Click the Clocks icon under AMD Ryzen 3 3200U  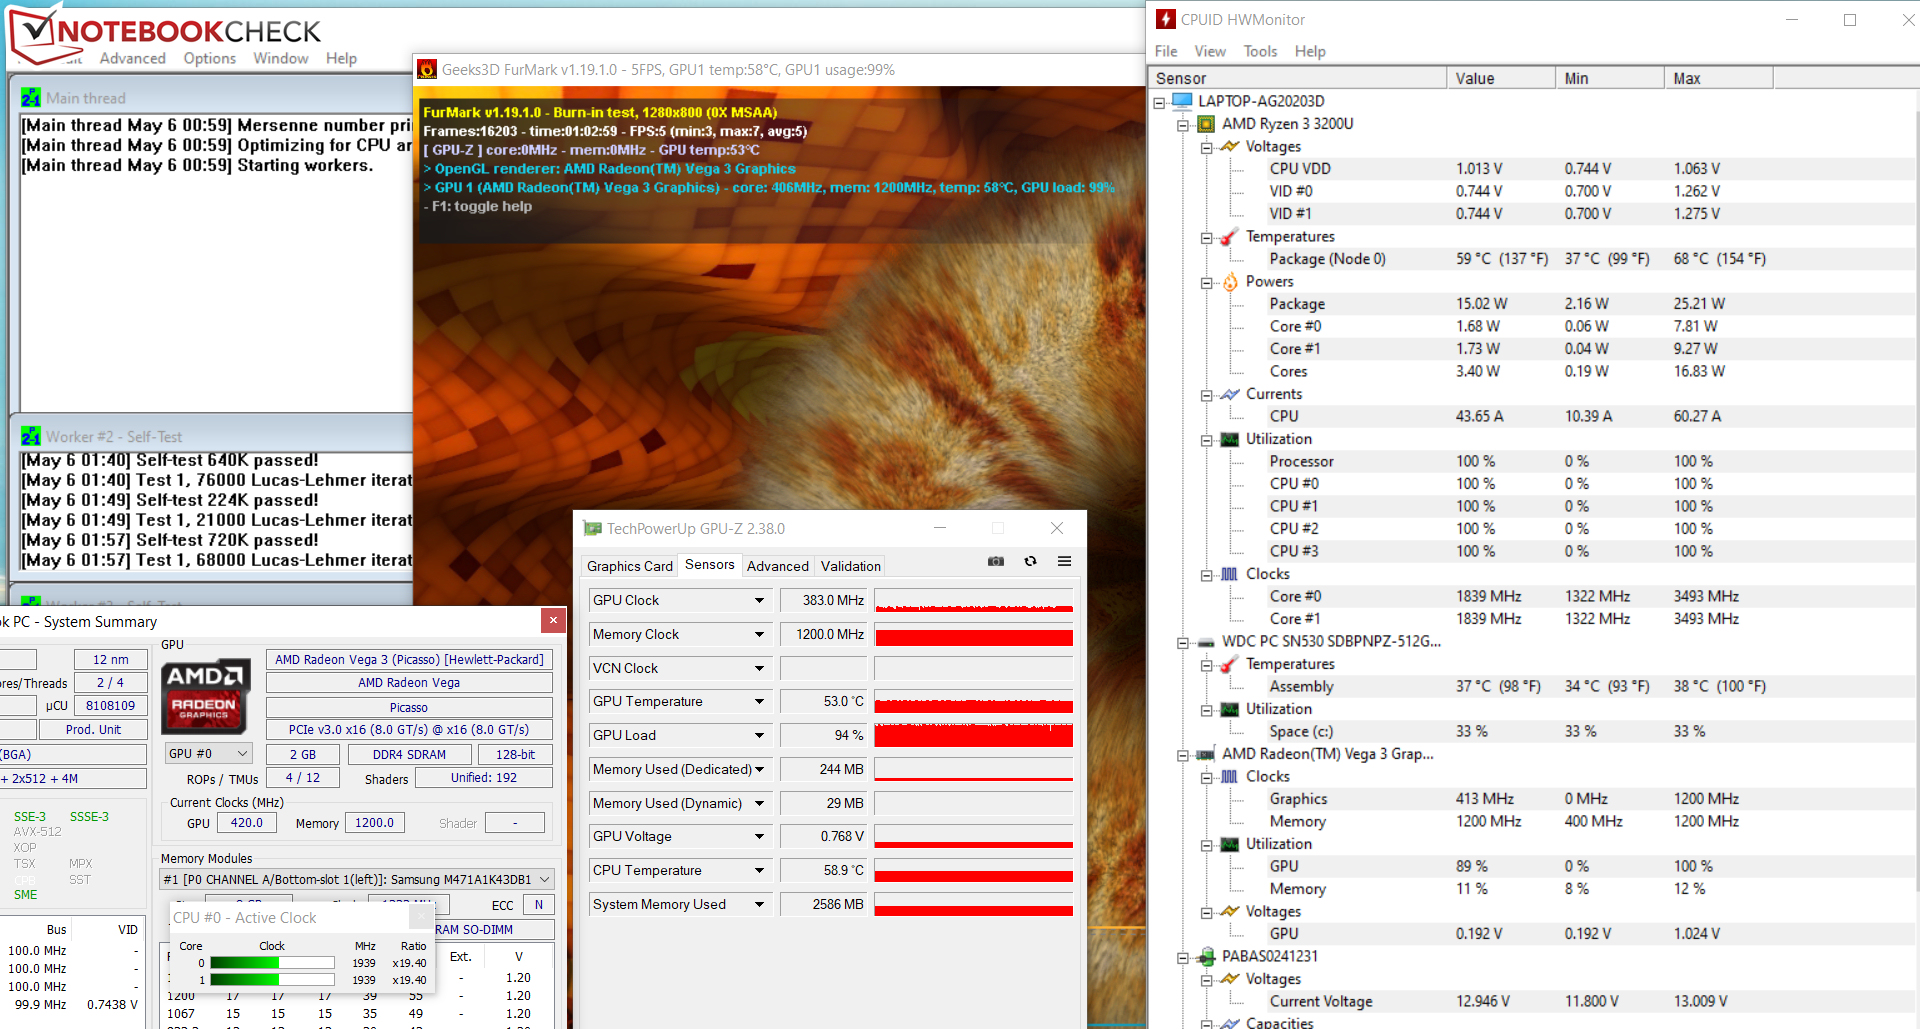[1230, 574]
